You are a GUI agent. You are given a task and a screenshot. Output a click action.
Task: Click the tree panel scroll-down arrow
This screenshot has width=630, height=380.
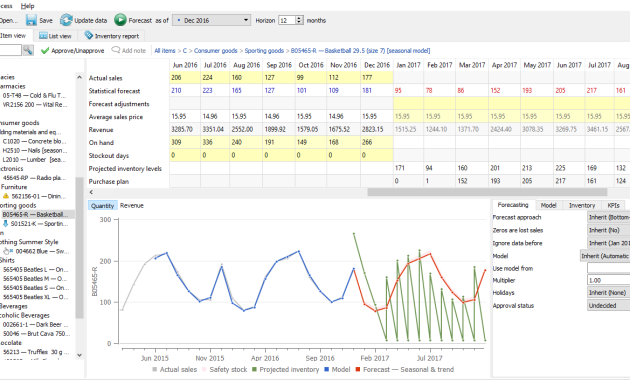click(79, 355)
